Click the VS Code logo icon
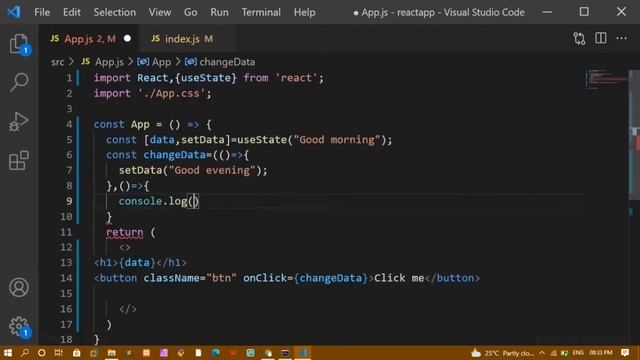640x360 pixels. (x=14, y=12)
